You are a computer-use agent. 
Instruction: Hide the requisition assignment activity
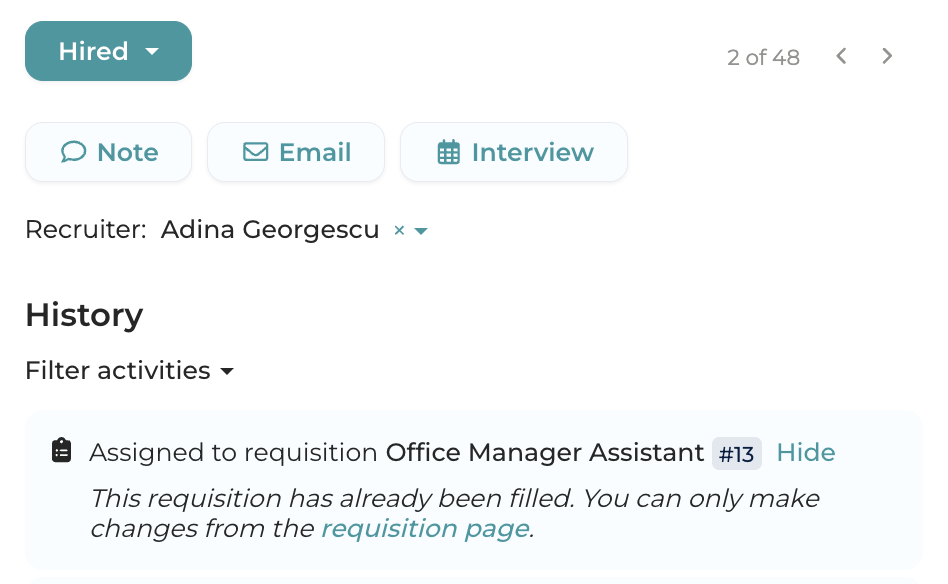805,453
